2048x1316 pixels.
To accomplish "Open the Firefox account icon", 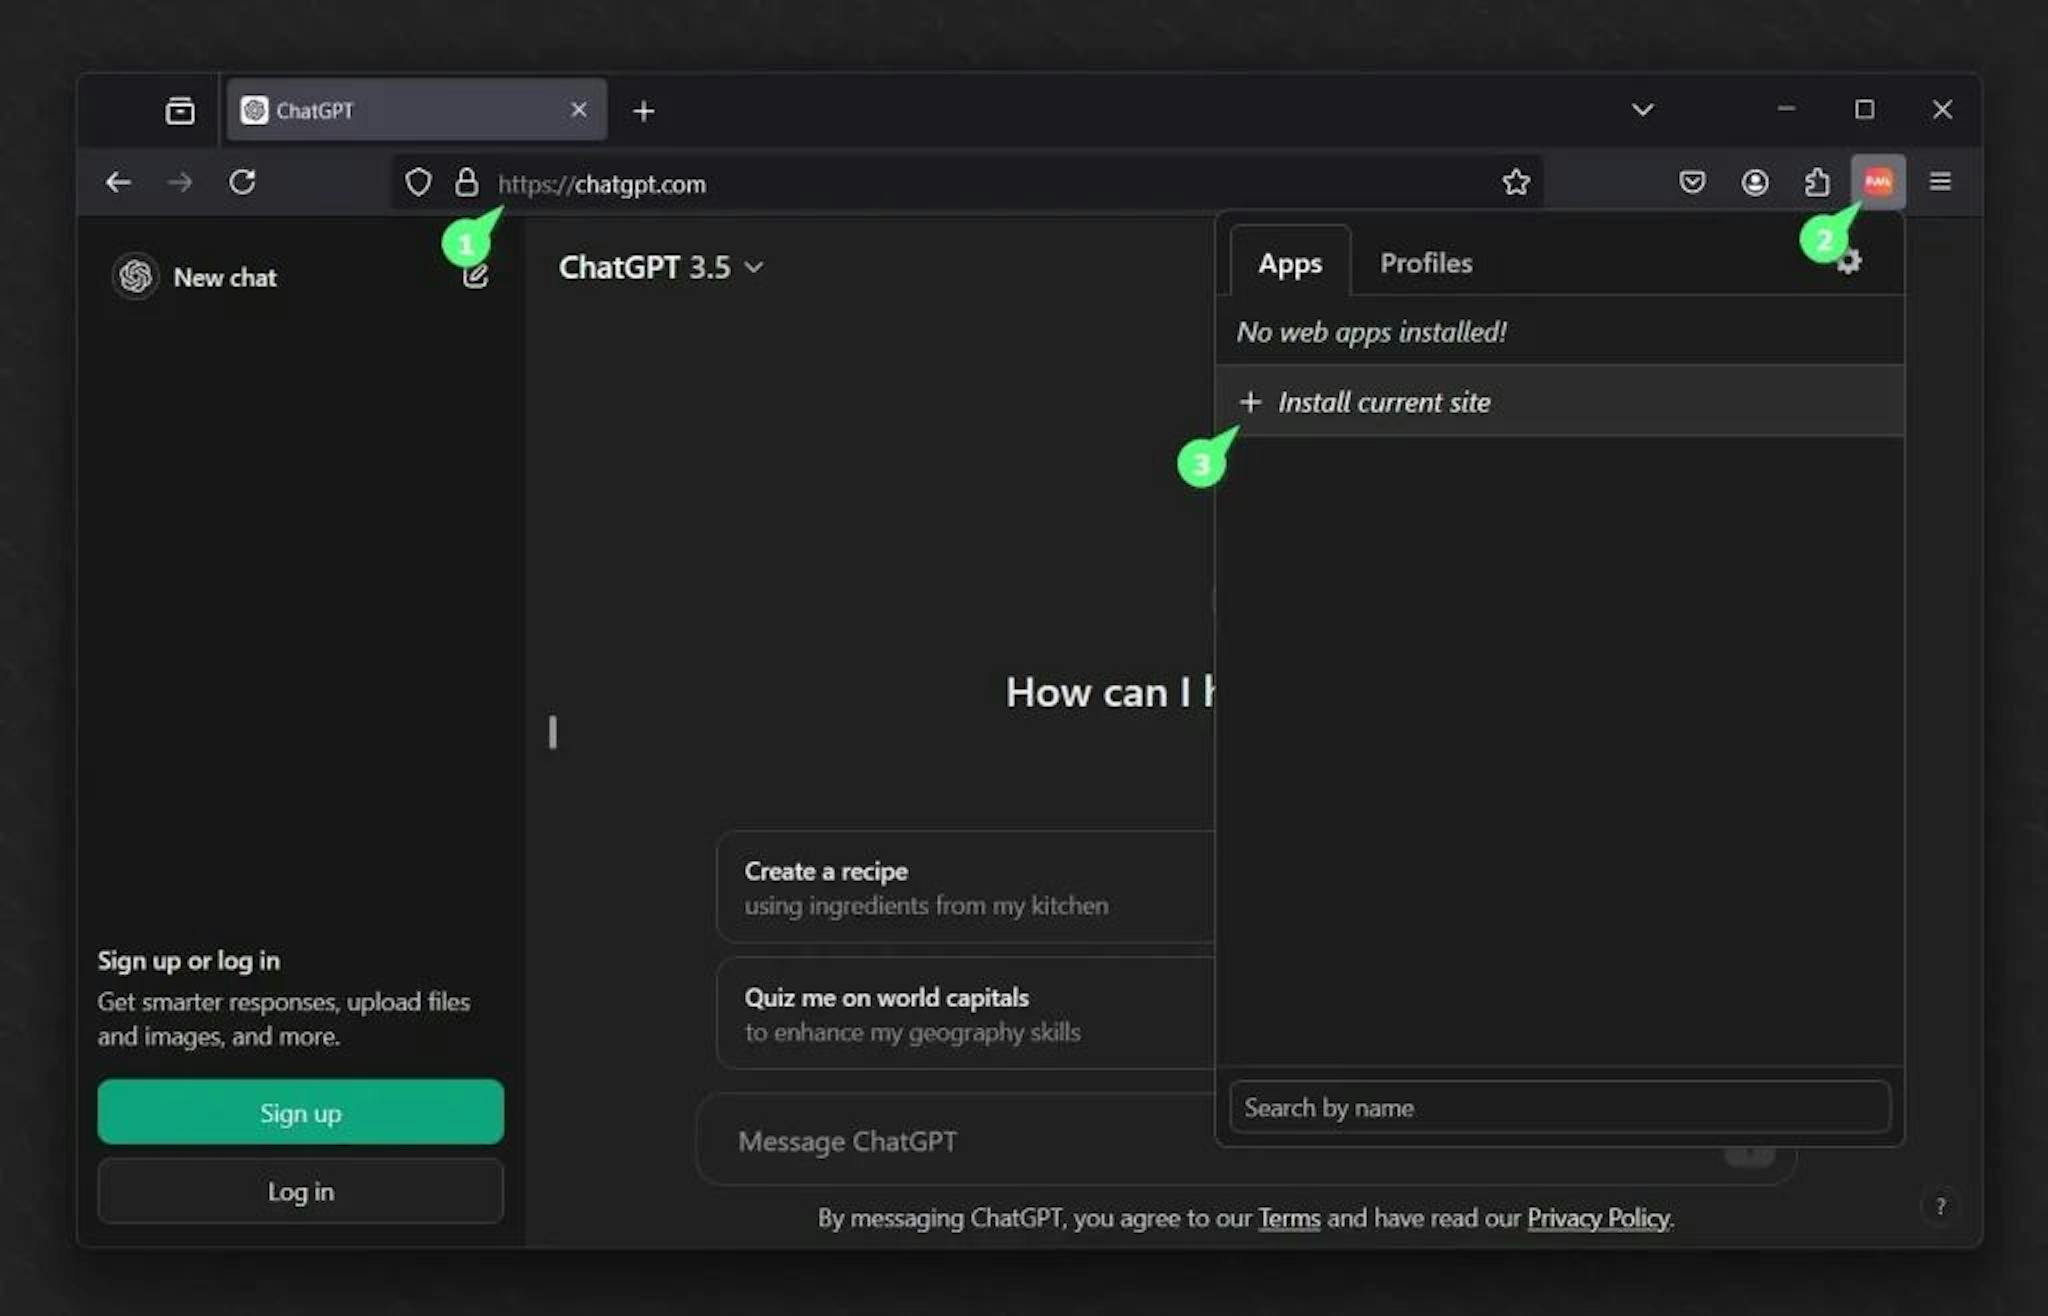I will (x=1755, y=182).
